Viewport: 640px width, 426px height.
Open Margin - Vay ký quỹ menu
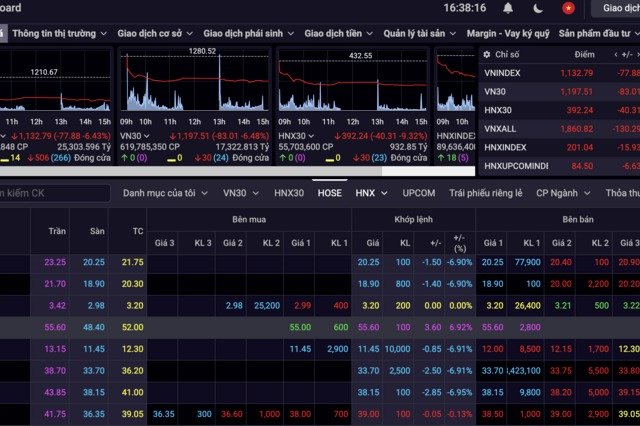click(x=508, y=33)
